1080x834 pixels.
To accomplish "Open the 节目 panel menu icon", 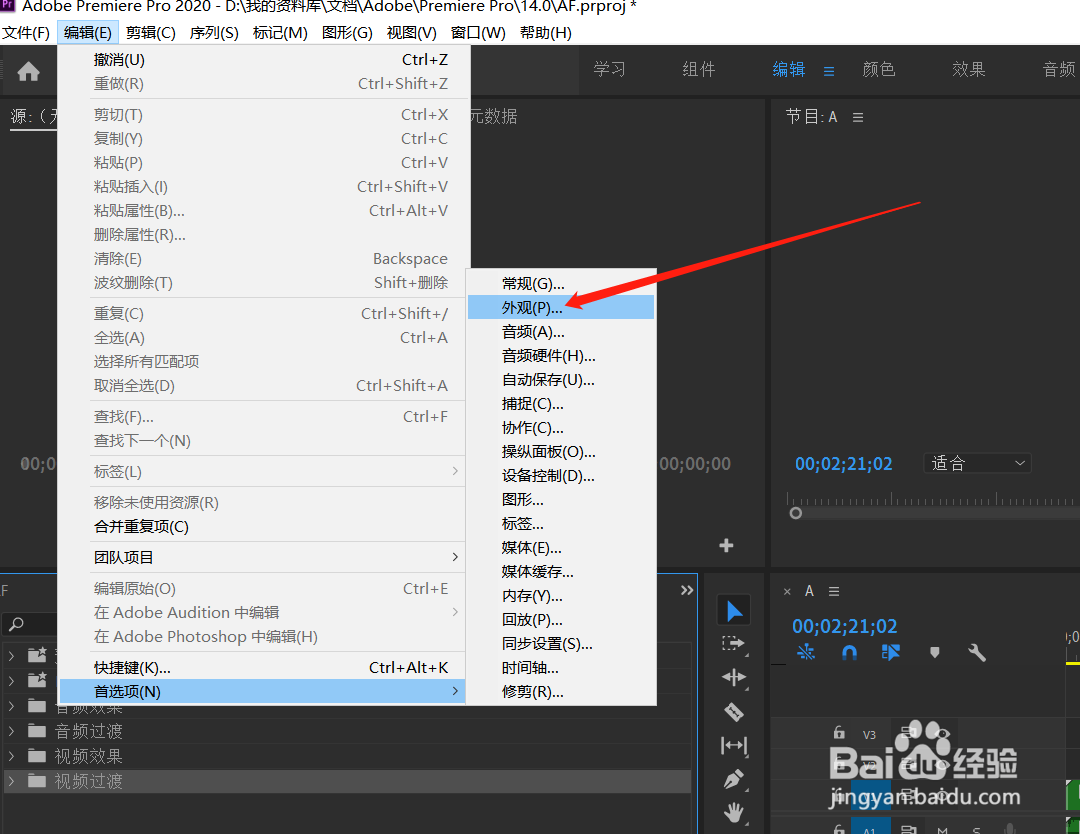I will click(x=858, y=117).
